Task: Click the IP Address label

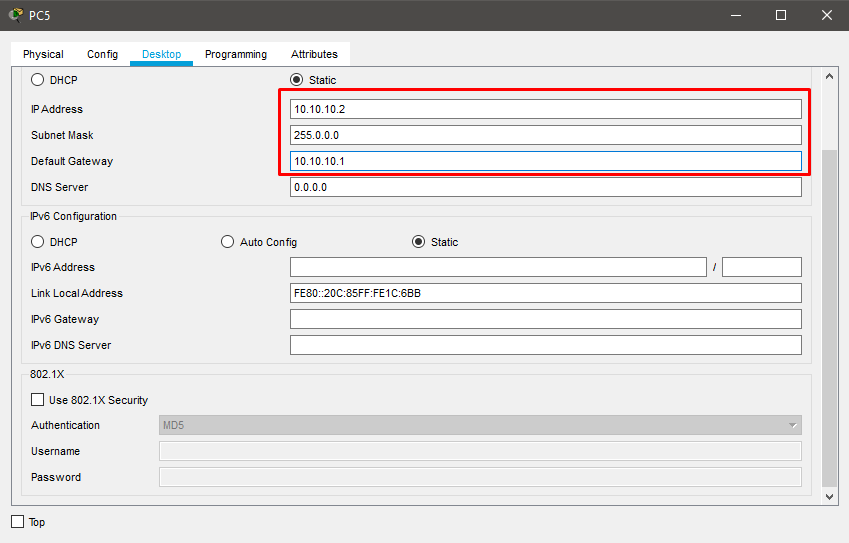Action: pyautogui.click(x=57, y=109)
